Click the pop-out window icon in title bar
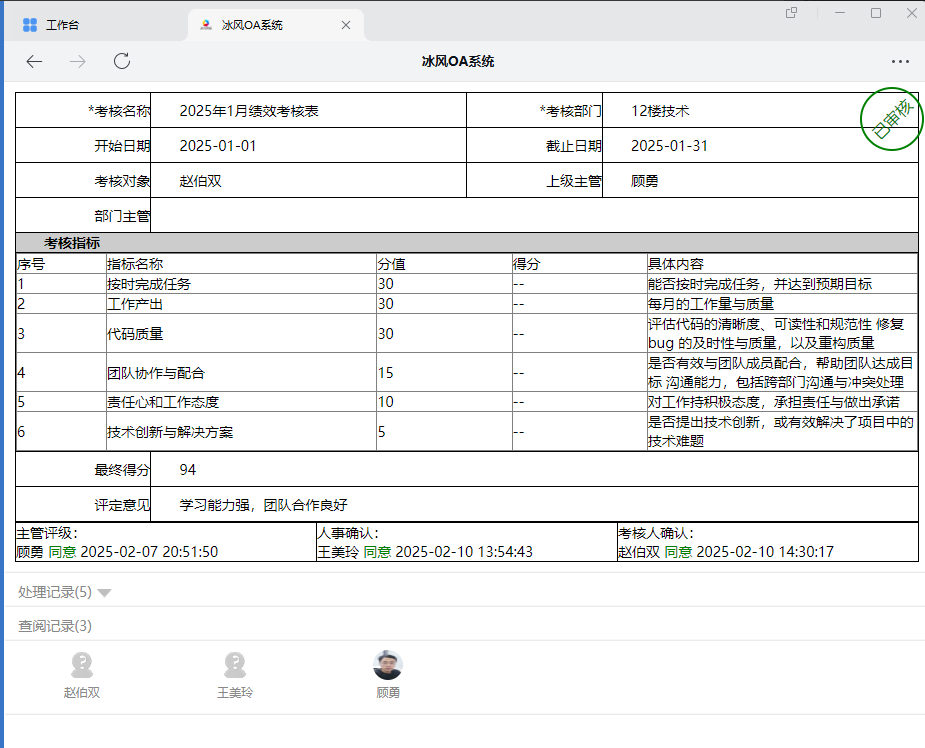 click(791, 13)
